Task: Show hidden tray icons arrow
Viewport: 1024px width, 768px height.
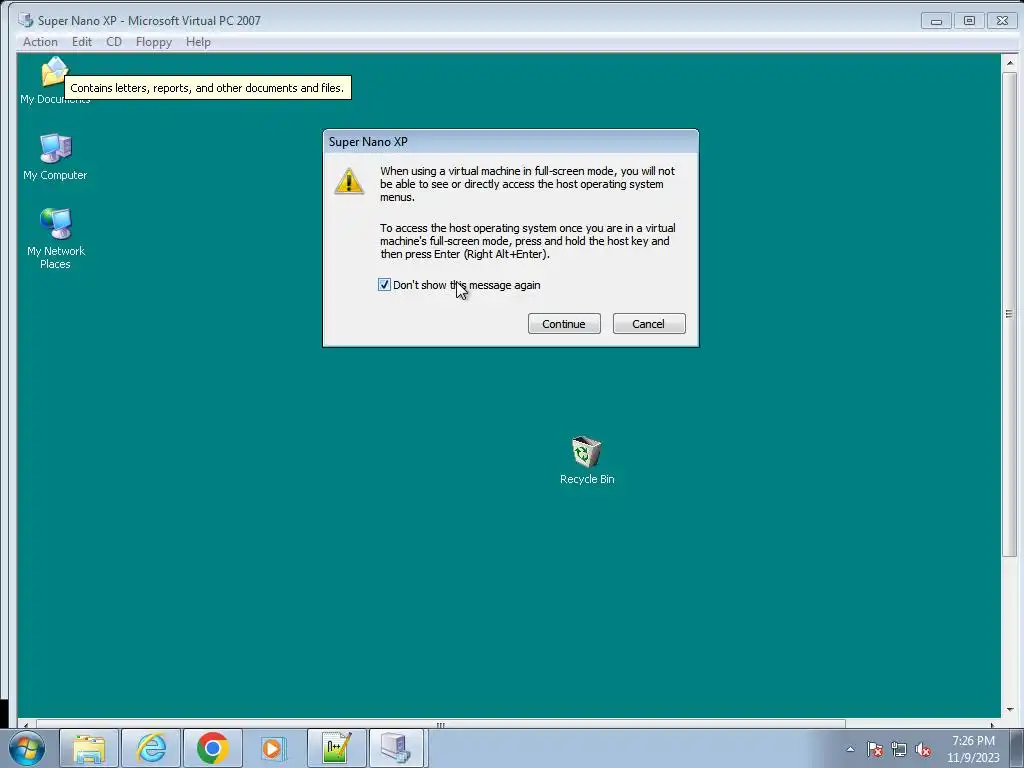Action: coord(850,749)
